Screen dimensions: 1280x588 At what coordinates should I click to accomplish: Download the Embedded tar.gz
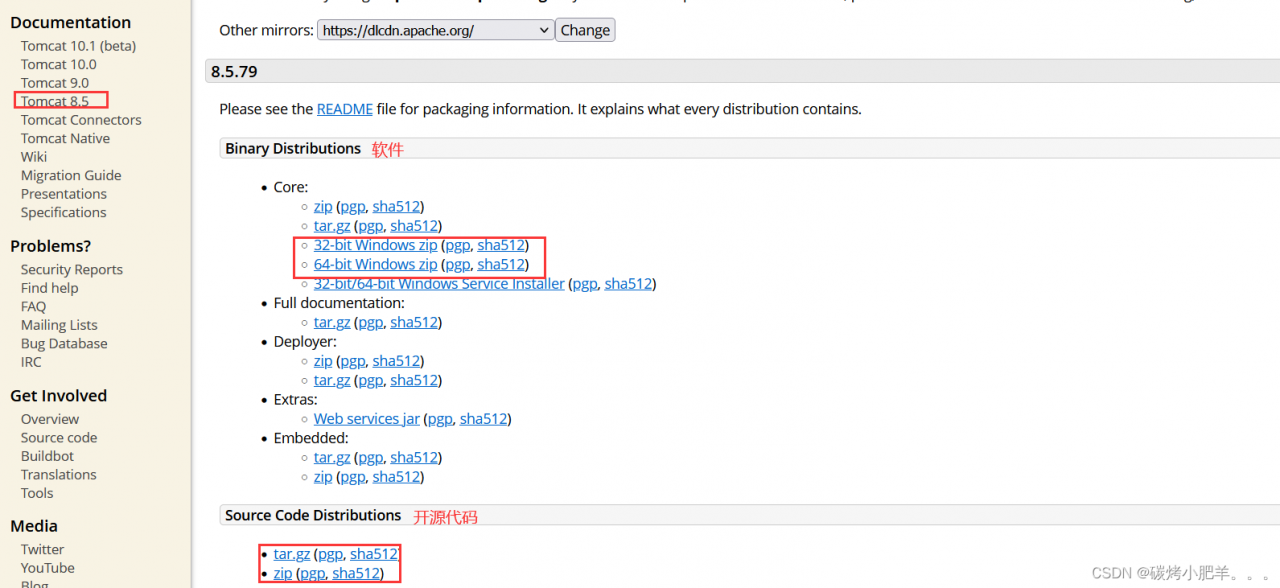point(332,457)
